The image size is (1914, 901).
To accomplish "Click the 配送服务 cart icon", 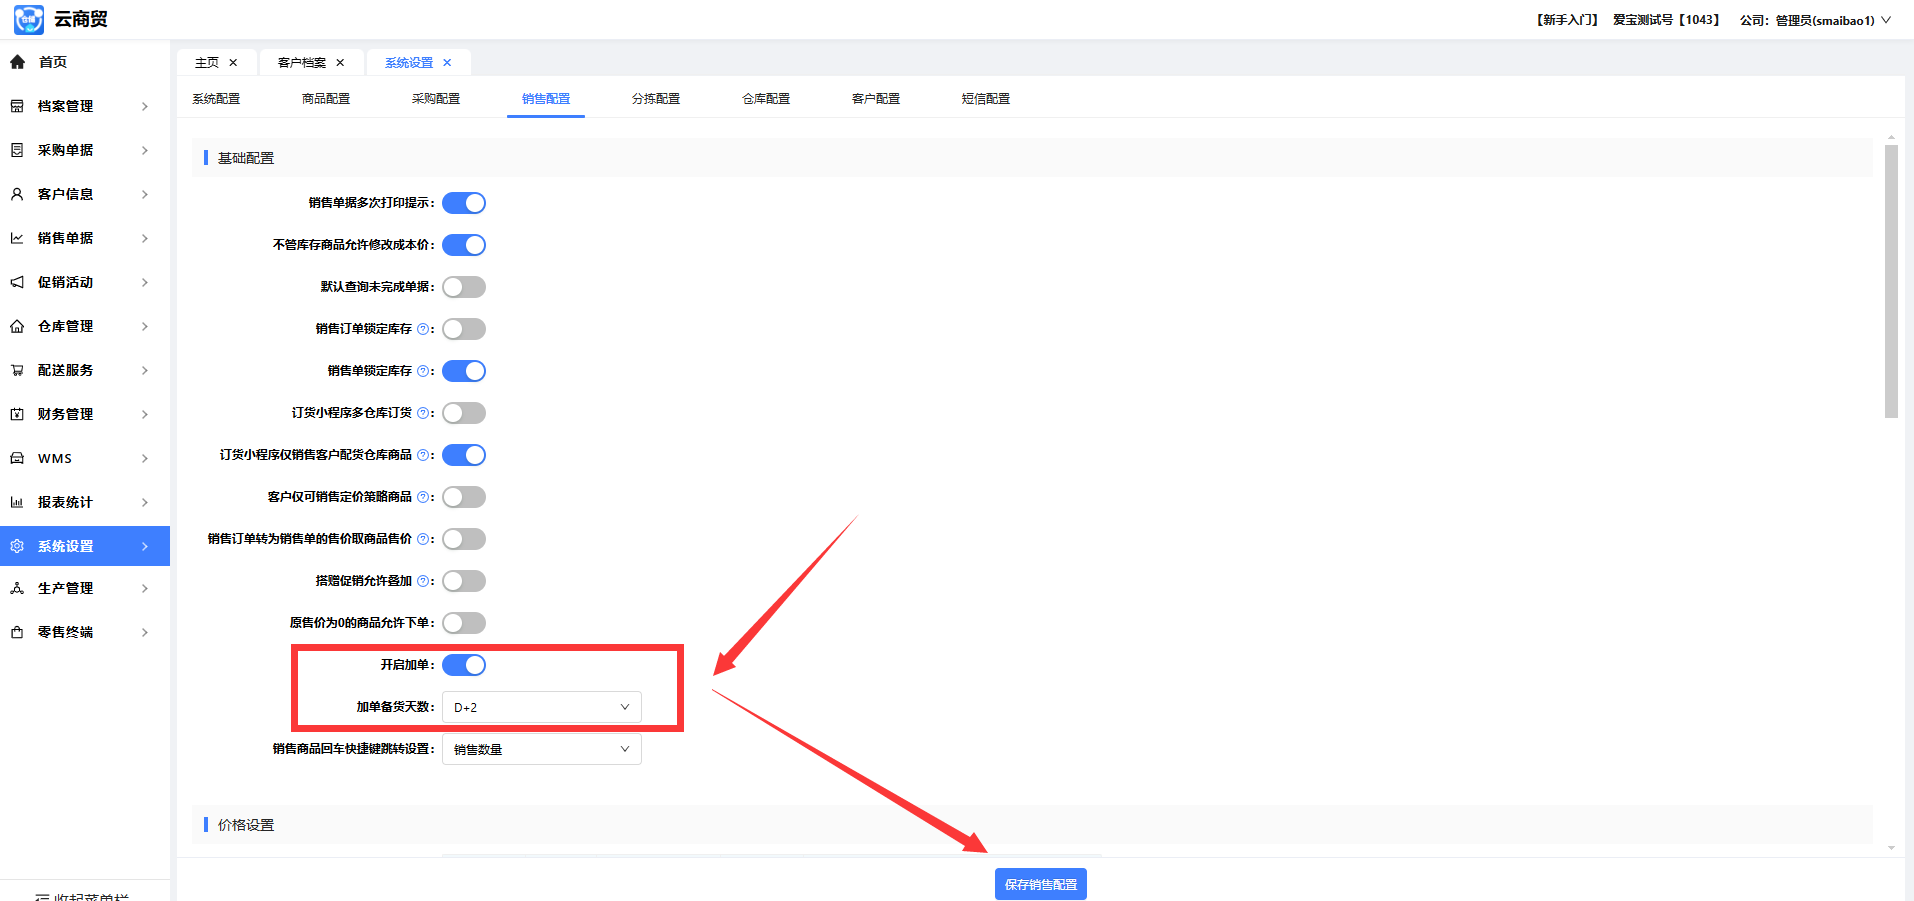I will (17, 370).
